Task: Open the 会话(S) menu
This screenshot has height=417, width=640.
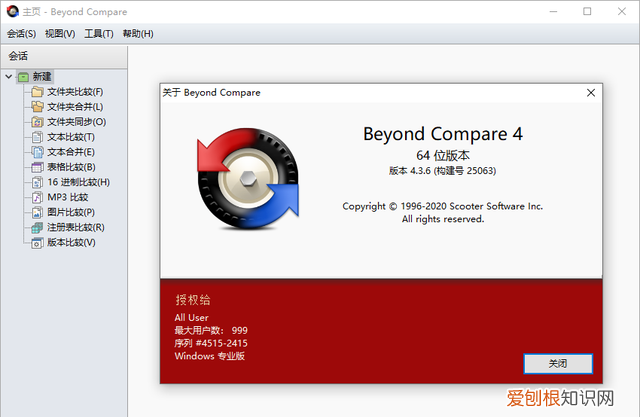Action: (x=21, y=34)
